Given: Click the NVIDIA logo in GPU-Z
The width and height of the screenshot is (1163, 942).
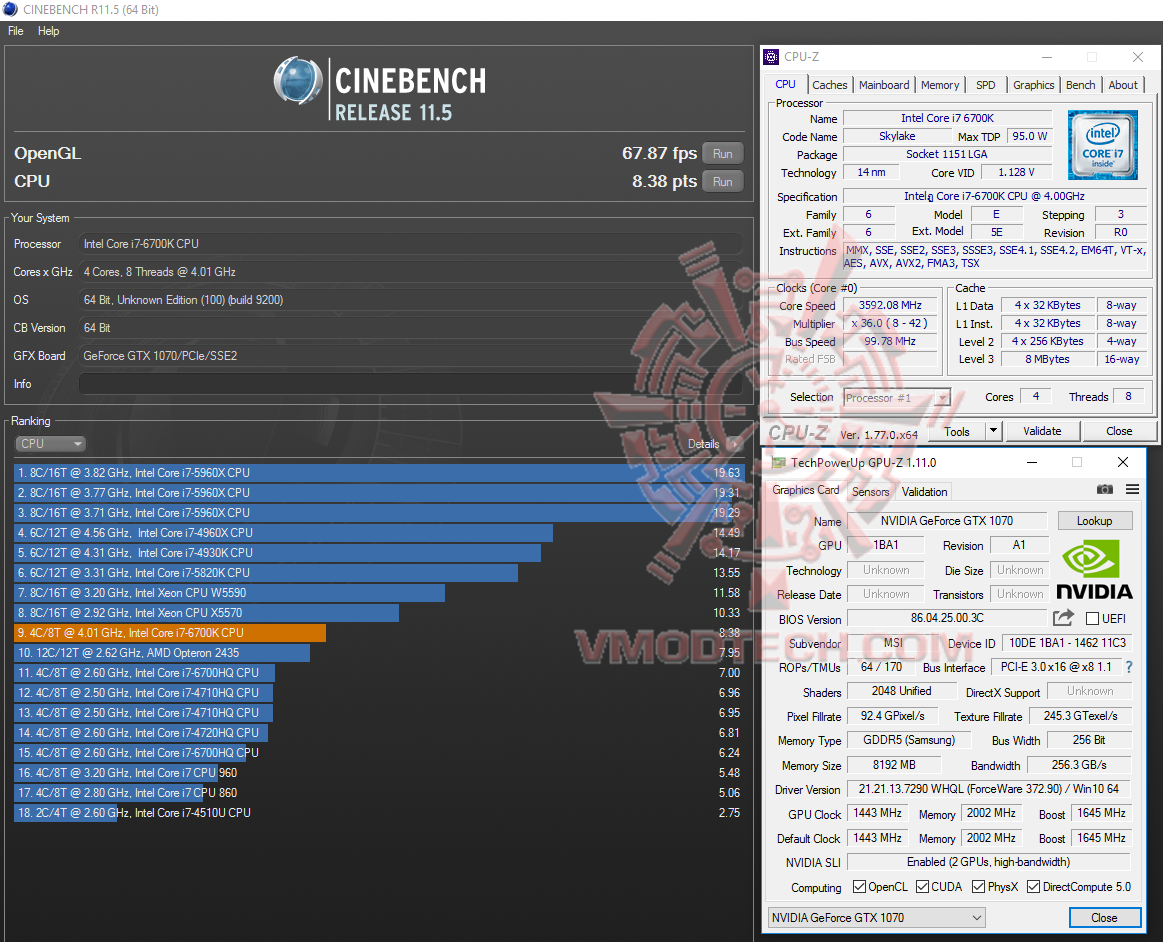Looking at the screenshot, I should point(1094,569).
